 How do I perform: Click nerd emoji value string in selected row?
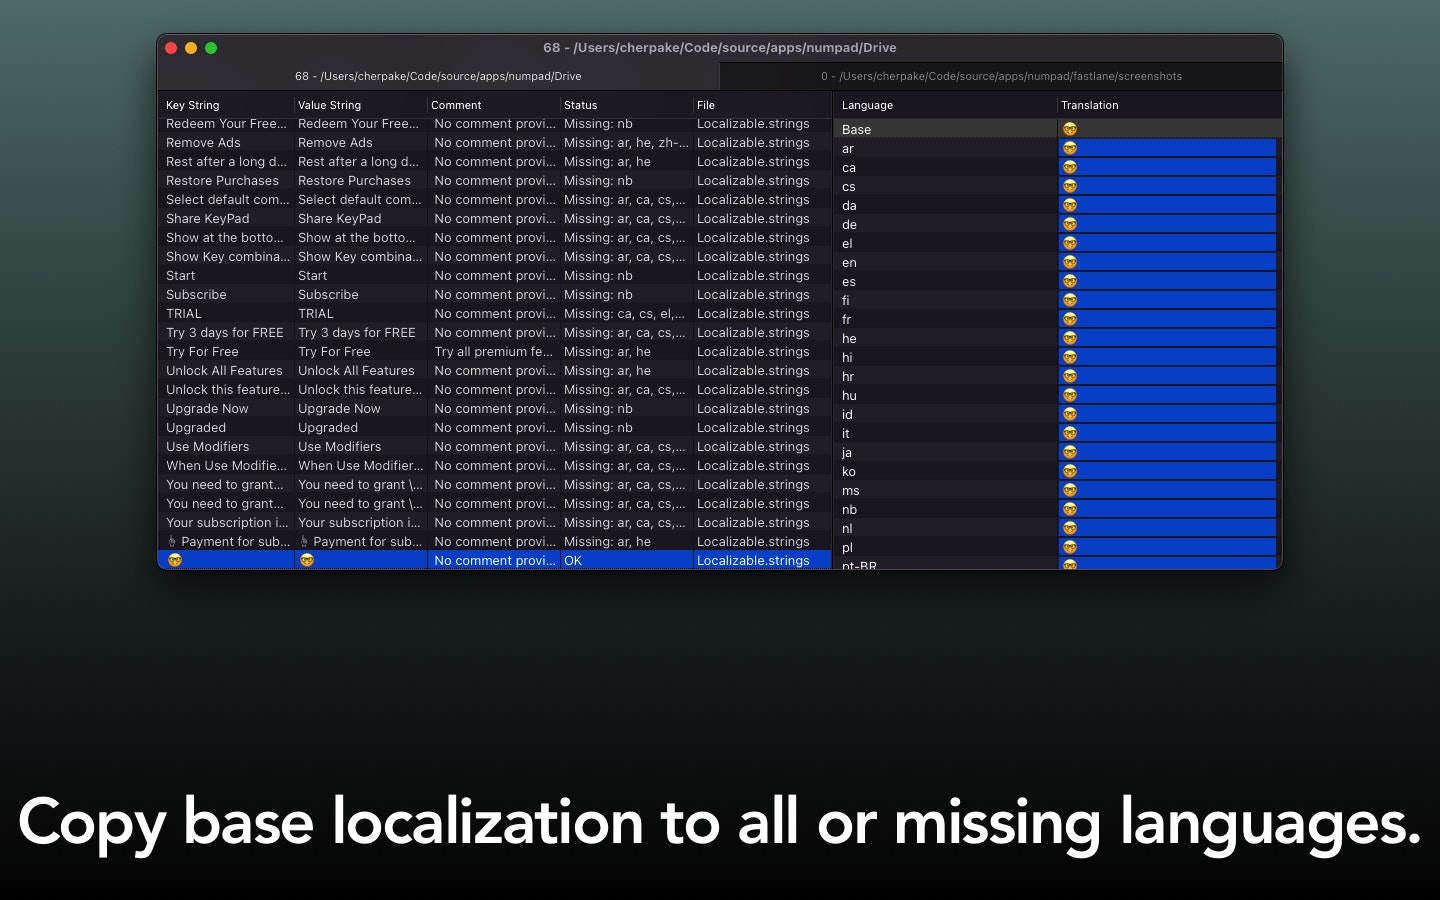(307, 560)
